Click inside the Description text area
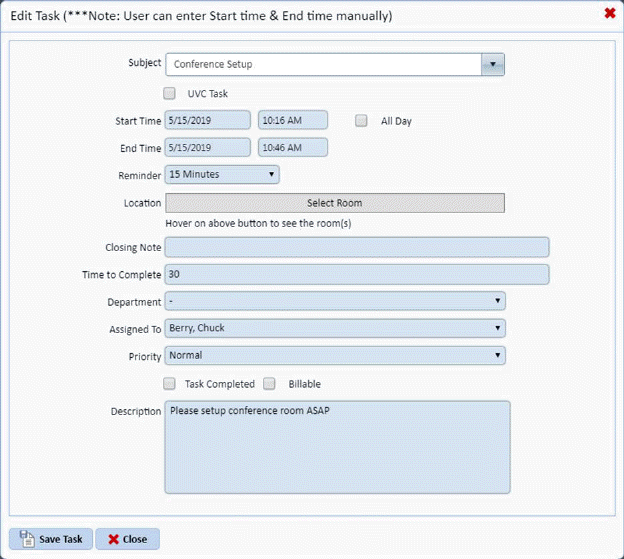The width and height of the screenshot is (624, 559). (337, 447)
